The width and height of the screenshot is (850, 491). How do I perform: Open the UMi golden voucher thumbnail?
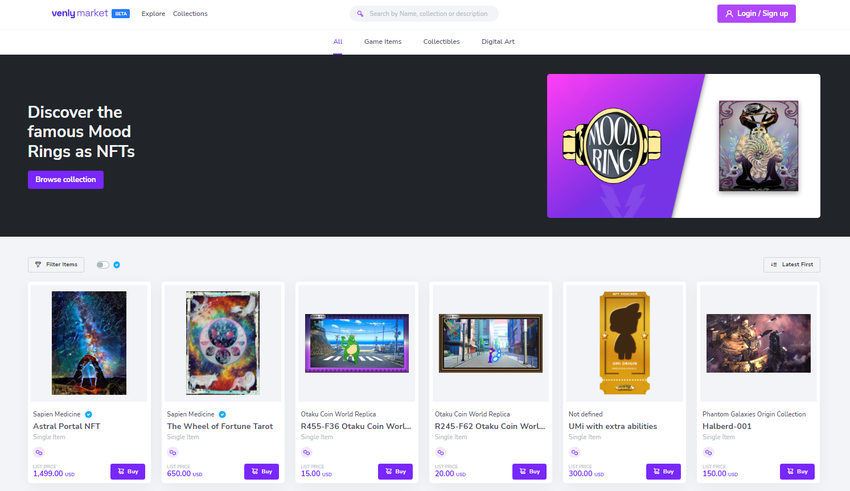pyautogui.click(x=624, y=343)
